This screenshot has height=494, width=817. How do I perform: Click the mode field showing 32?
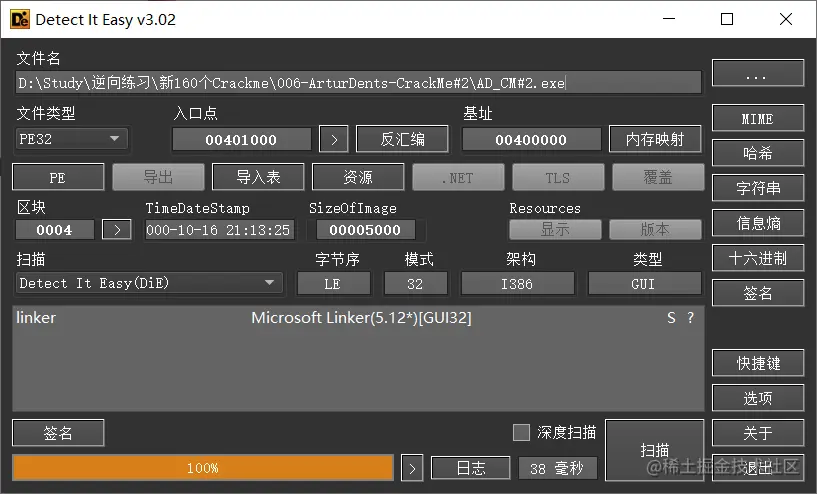[415, 284]
